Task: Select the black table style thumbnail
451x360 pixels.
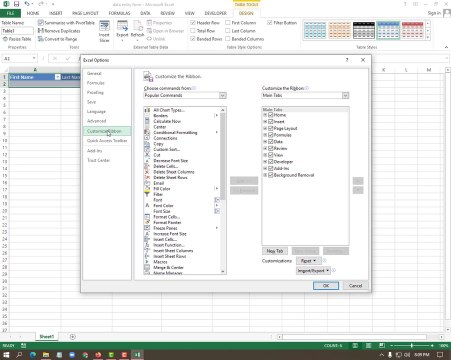Action: coord(364,30)
